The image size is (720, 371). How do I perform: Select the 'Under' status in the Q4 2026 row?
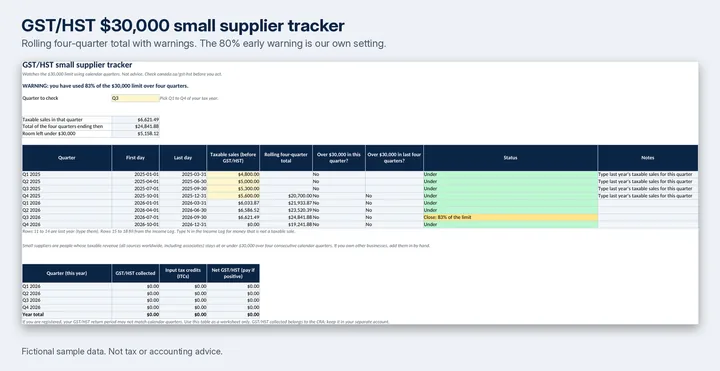click(x=511, y=225)
